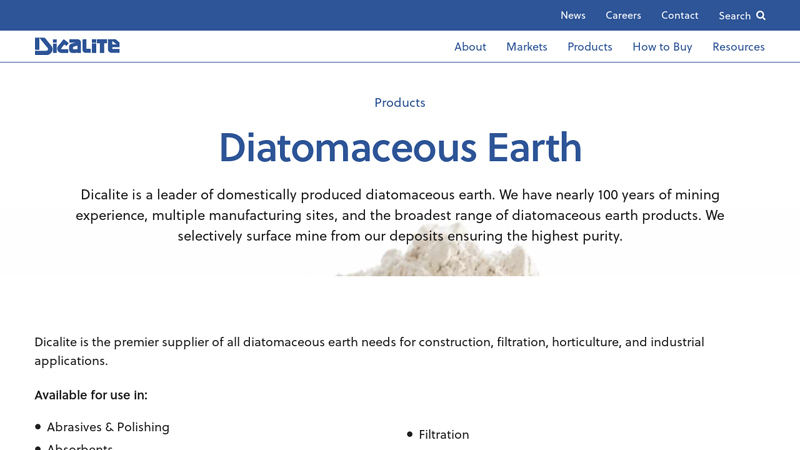Viewport: 800px width, 450px height.
Task: Open the Careers link
Action: 623,15
